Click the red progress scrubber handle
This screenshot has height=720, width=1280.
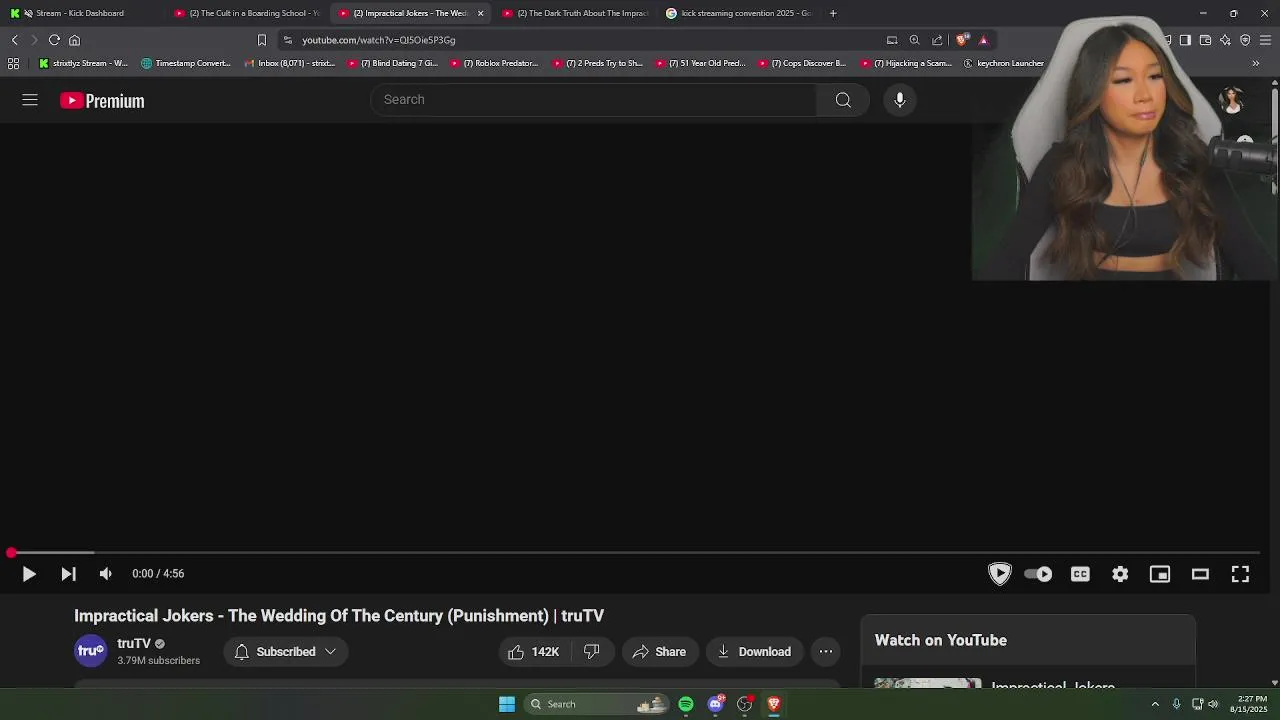(x=11, y=553)
